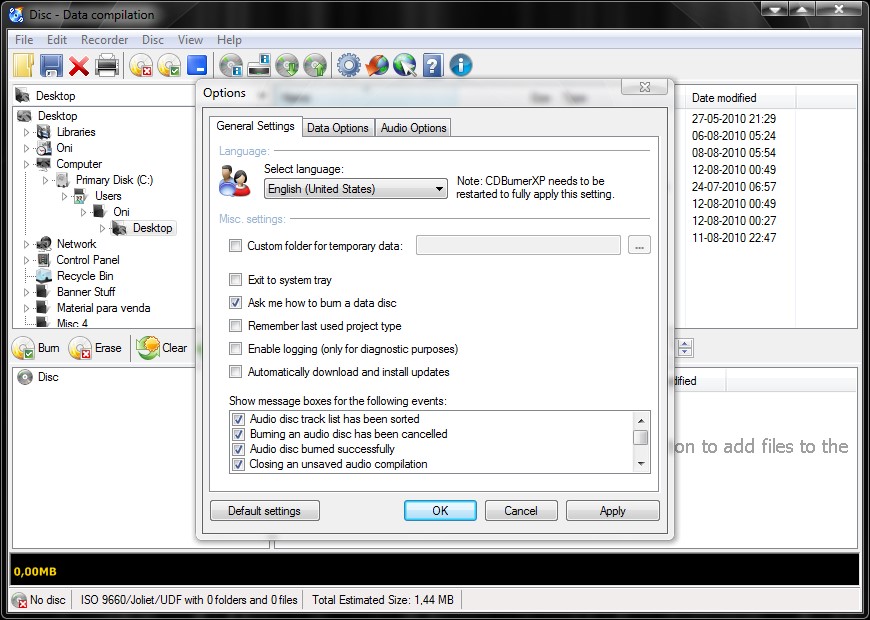Click the question mark help icon
This screenshot has width=870, height=620.
(x=432, y=66)
